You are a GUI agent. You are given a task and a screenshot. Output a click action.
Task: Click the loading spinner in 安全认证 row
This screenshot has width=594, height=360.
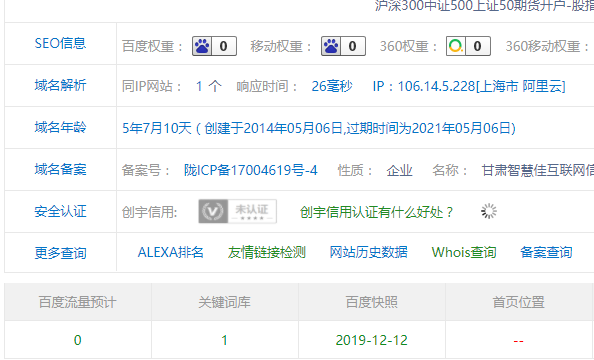click(x=489, y=211)
